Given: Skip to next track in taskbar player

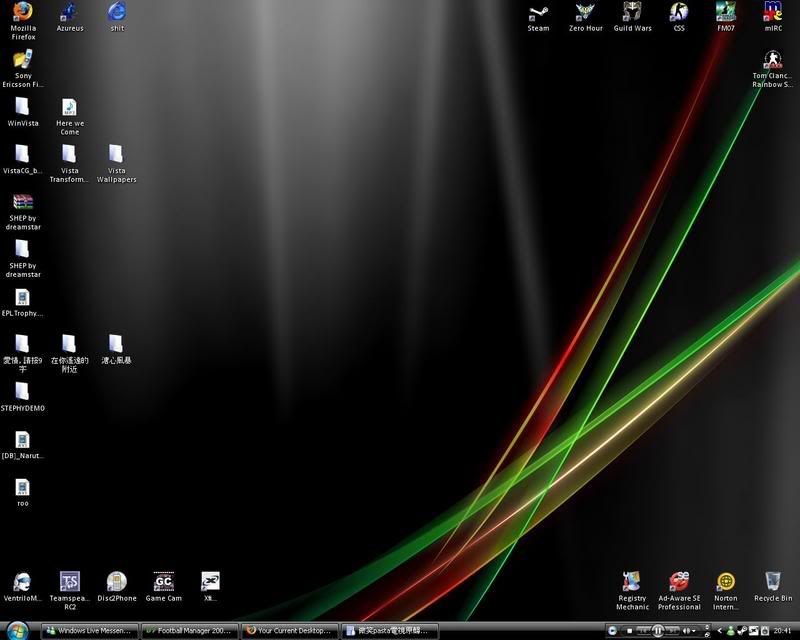Looking at the screenshot, I should pyautogui.click(x=671, y=631).
